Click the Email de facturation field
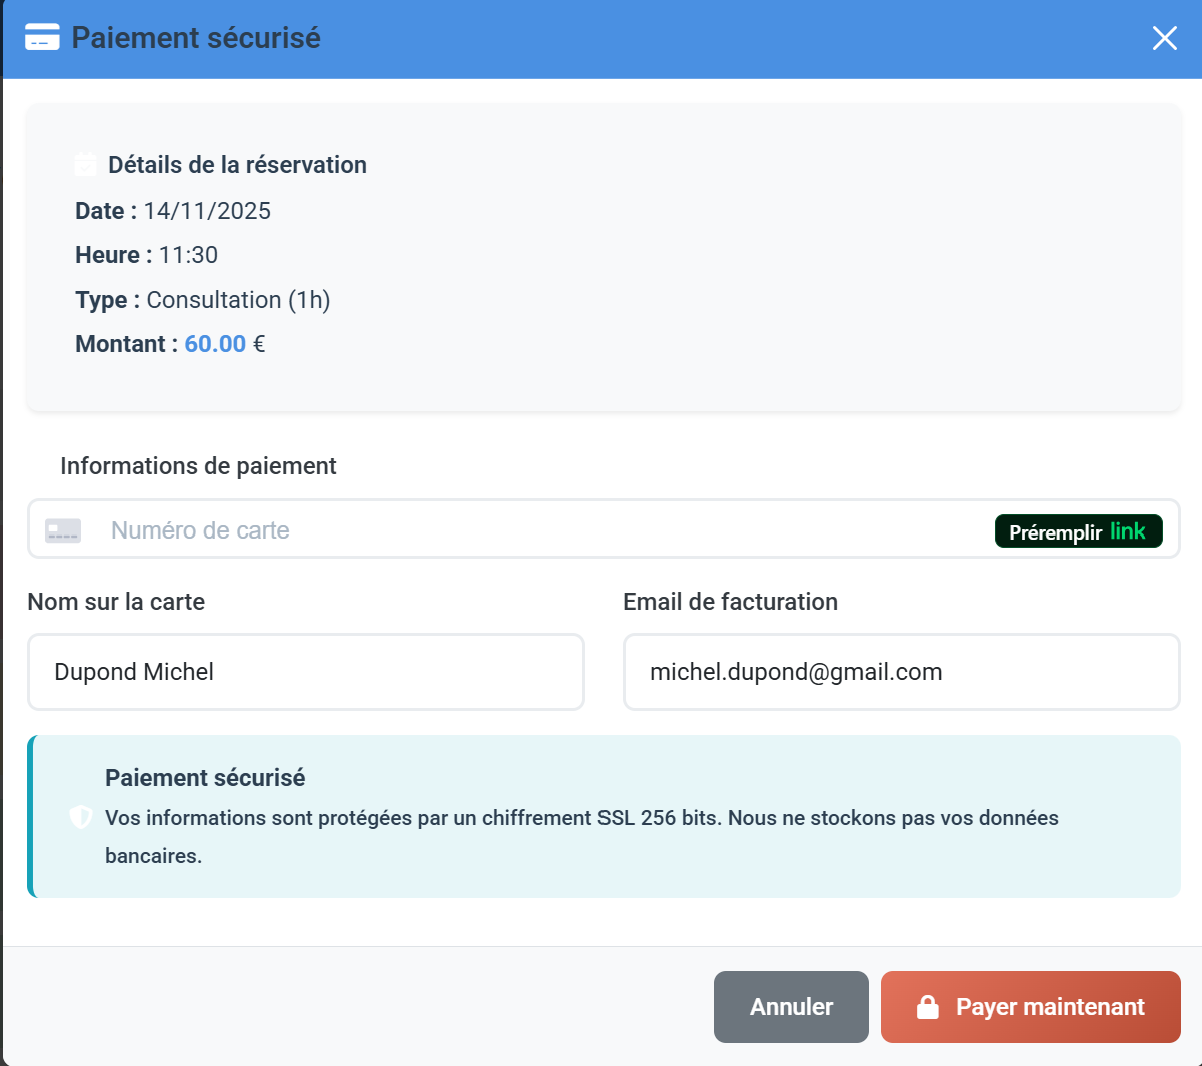Viewport: 1202px width, 1066px height. coord(900,672)
